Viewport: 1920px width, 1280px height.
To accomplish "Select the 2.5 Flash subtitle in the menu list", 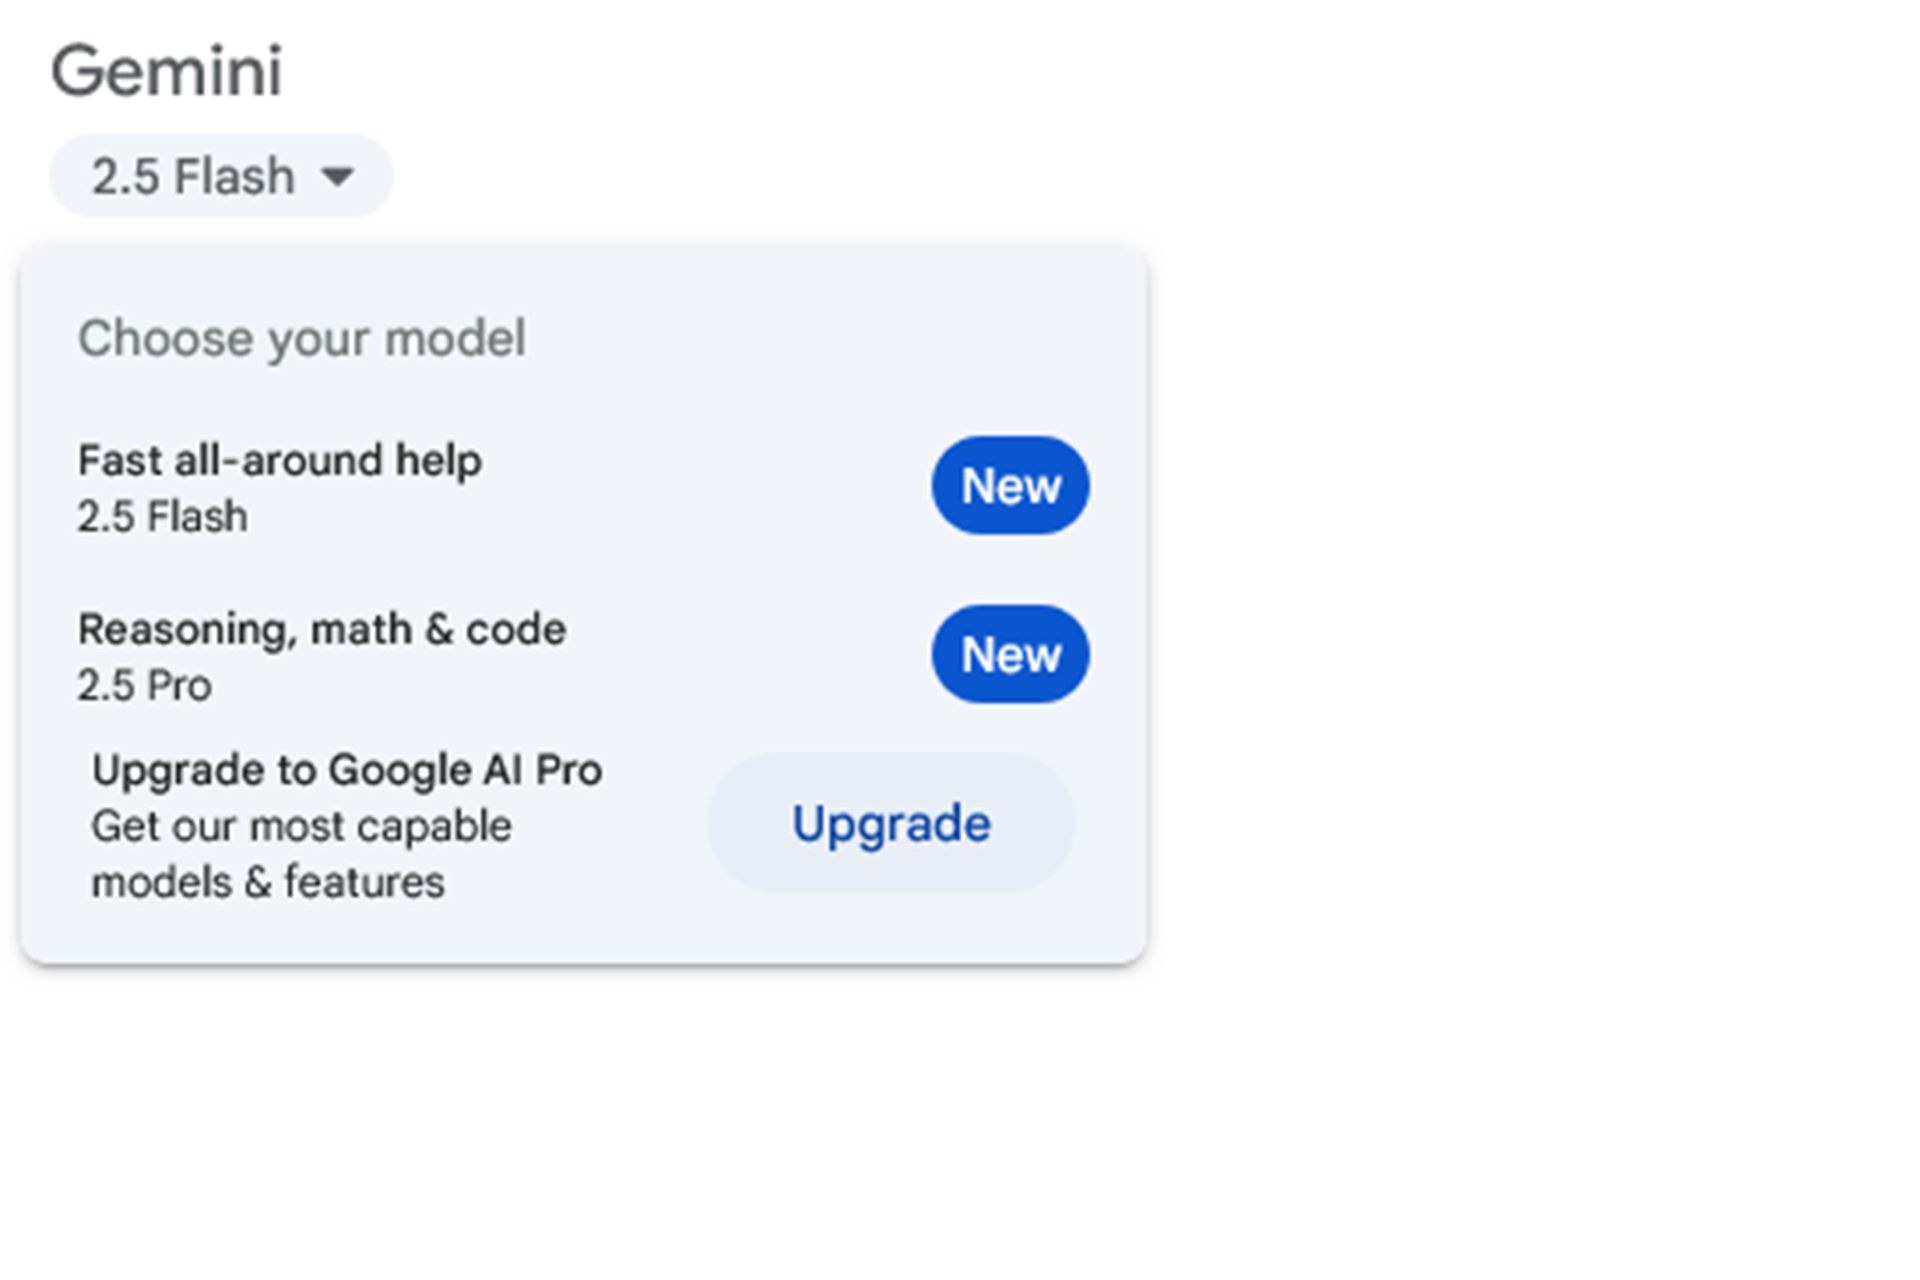I will click(x=163, y=517).
